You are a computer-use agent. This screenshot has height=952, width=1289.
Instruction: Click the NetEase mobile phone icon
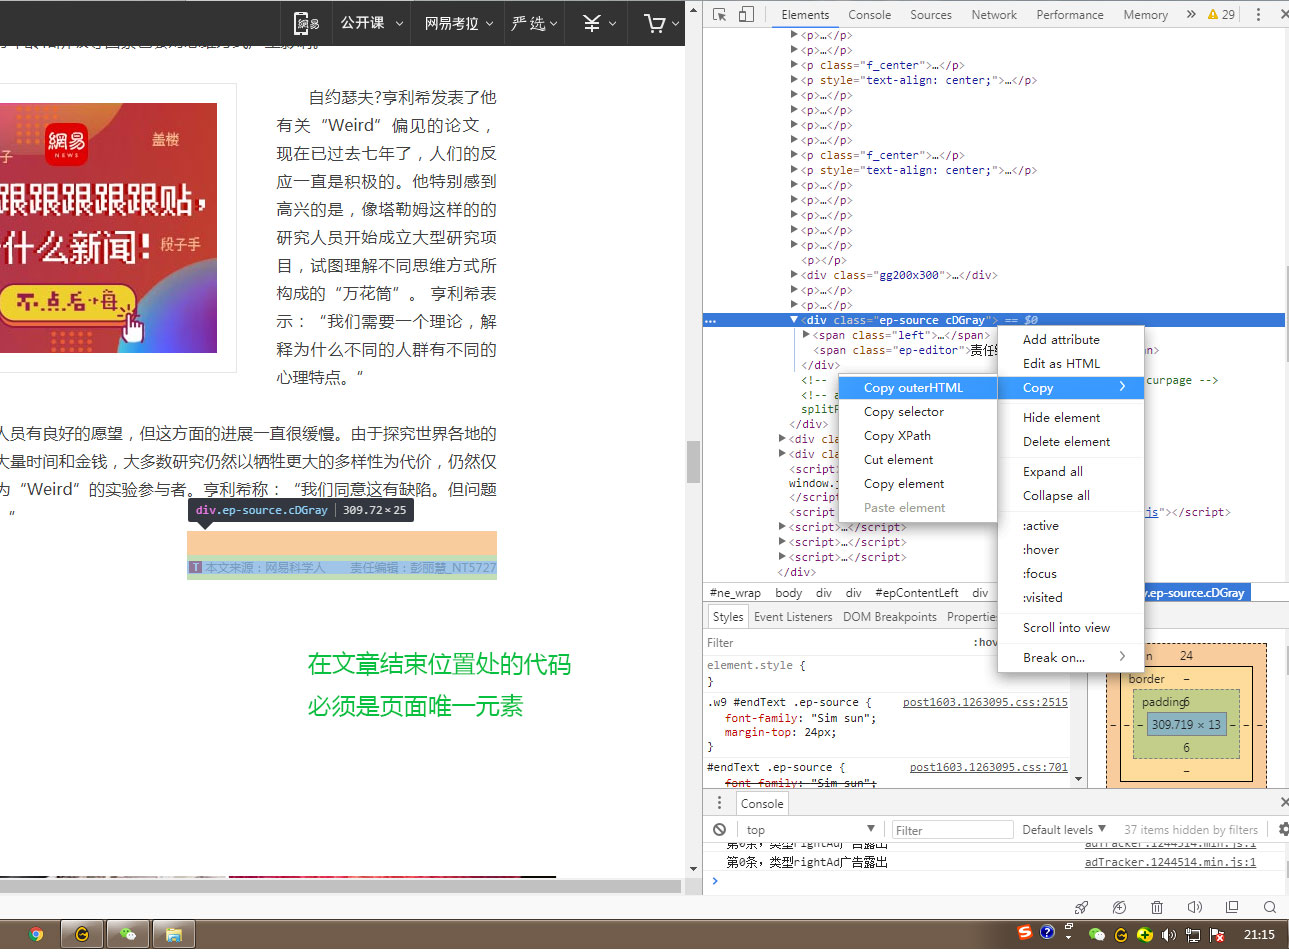pyautogui.click(x=306, y=23)
